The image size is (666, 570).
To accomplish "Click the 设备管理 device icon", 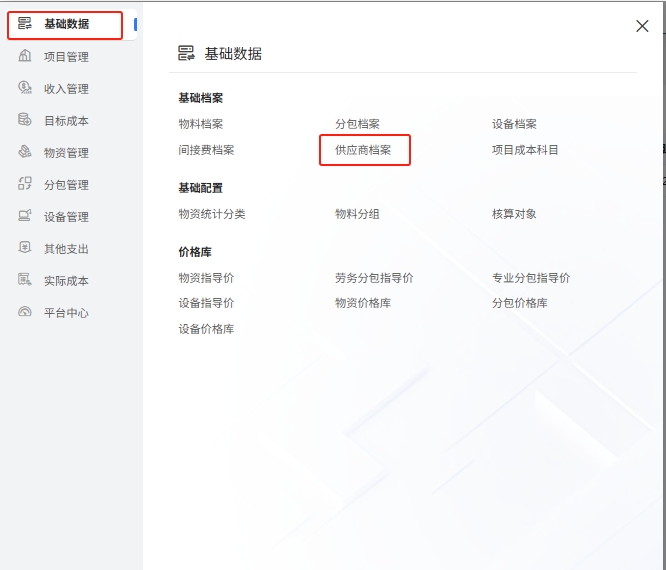I will tap(25, 216).
